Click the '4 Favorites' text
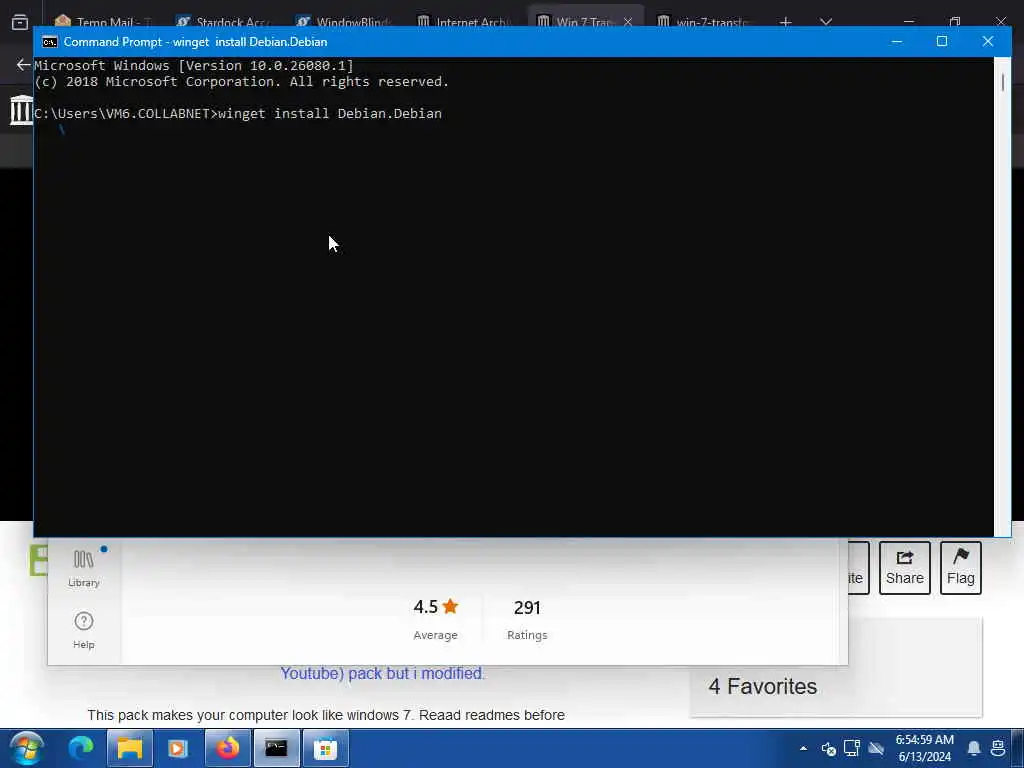 tap(763, 686)
